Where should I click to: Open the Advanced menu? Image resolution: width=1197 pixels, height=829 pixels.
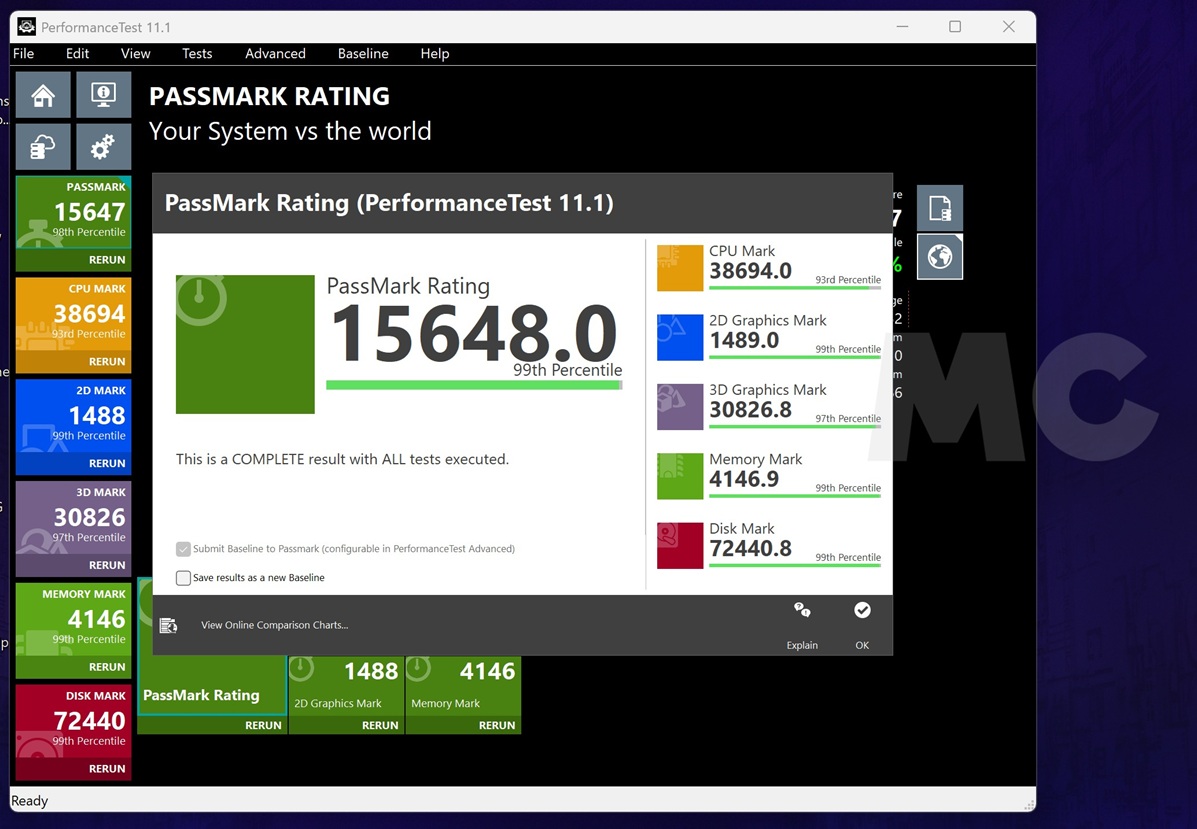[276, 53]
